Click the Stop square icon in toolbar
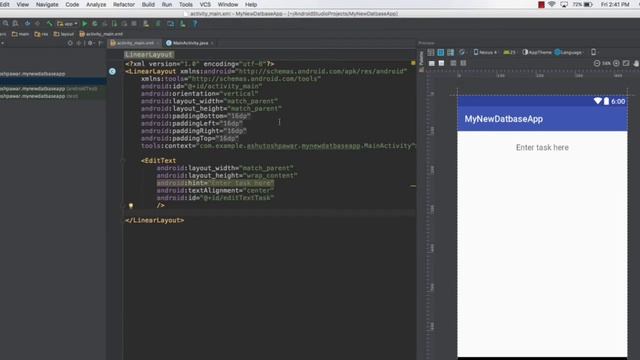640x360 pixels. [x=134, y=24]
